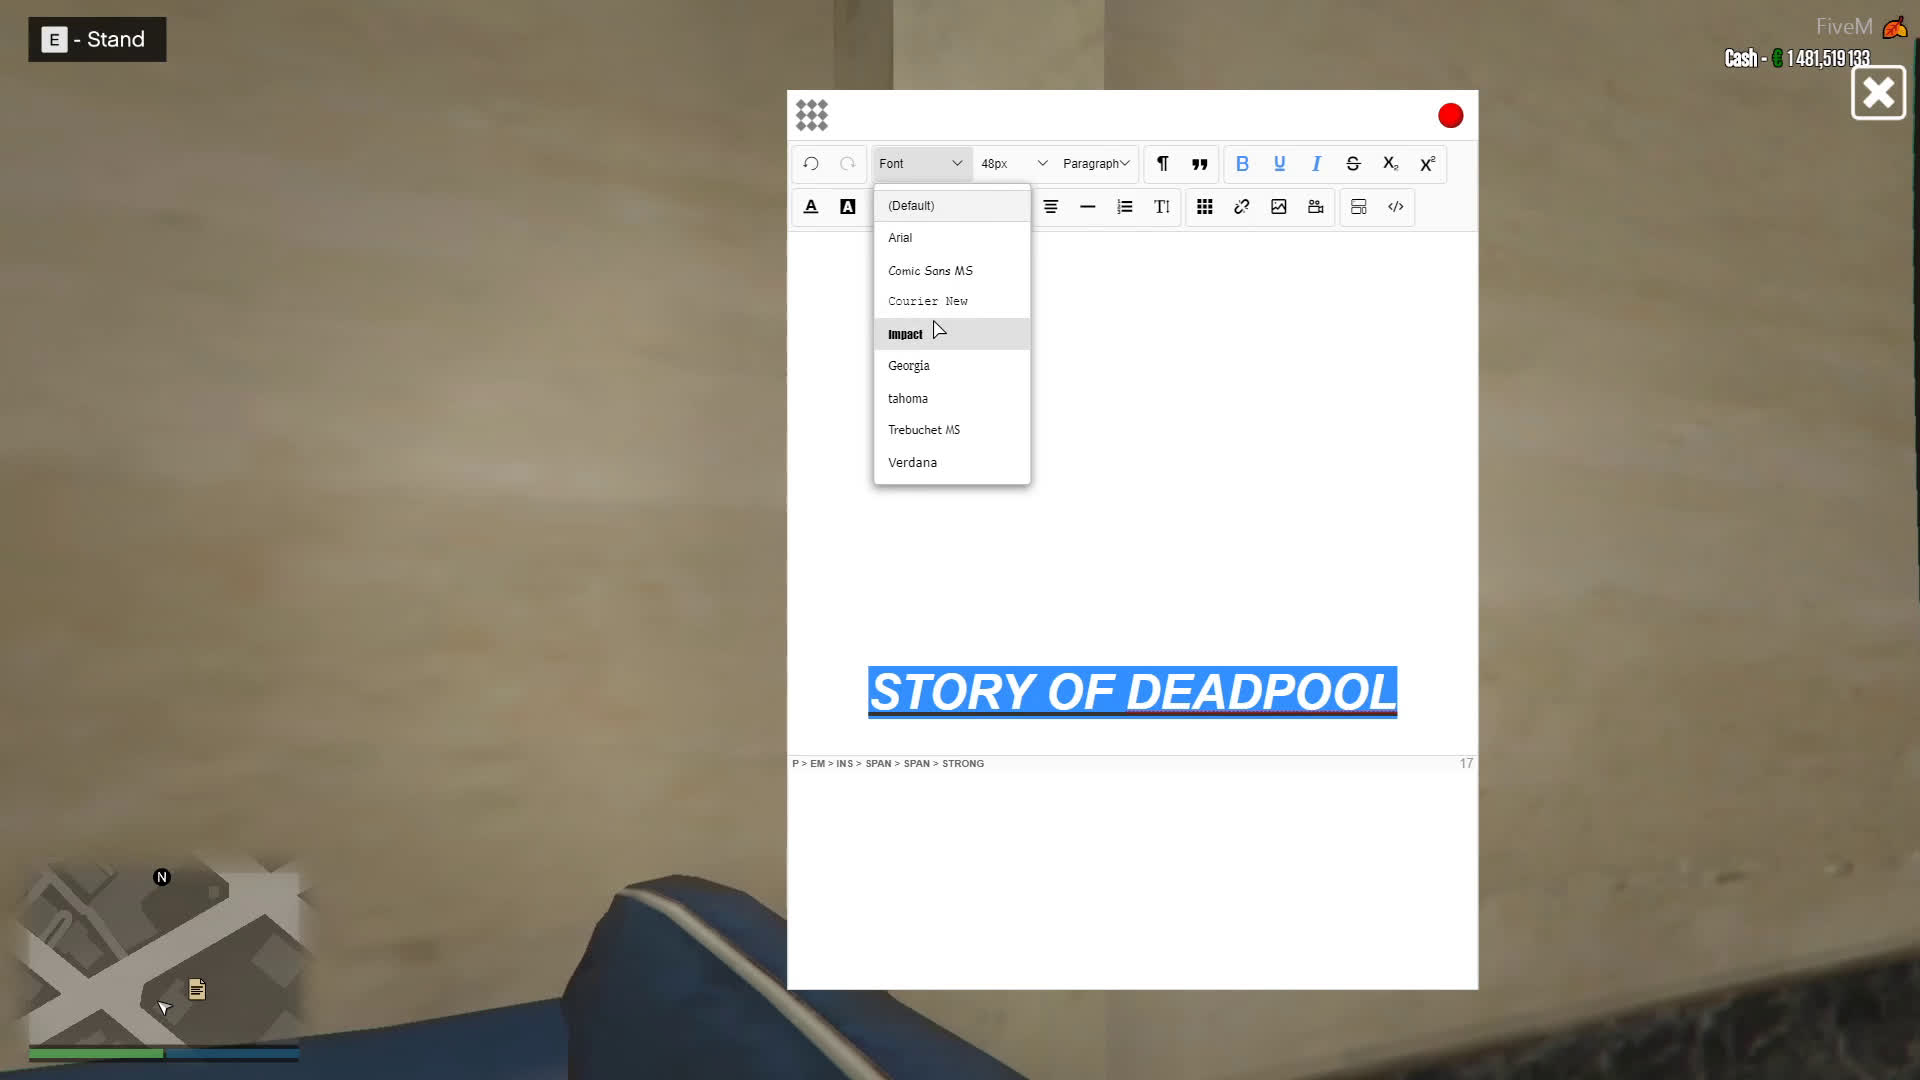Toggle show blocks layout icon

(1359, 207)
